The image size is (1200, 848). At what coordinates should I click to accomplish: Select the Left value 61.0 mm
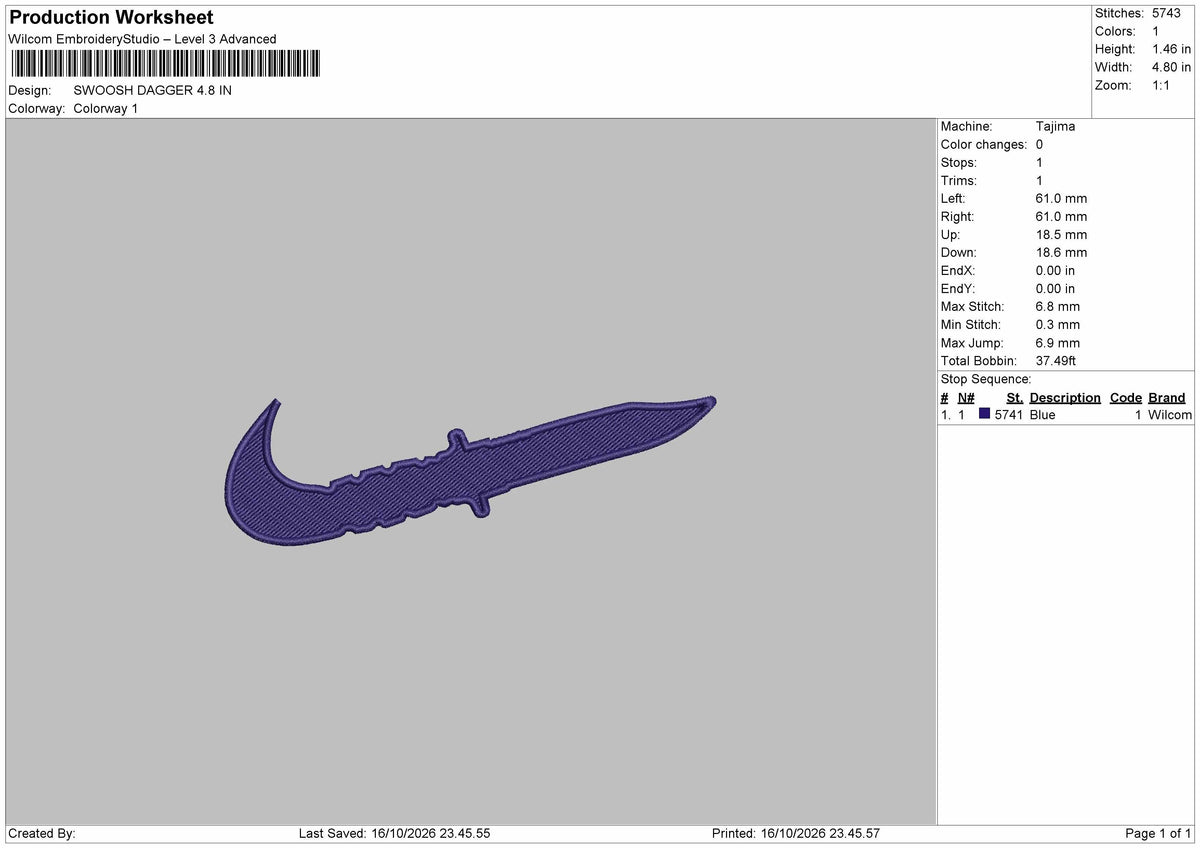(1061, 199)
